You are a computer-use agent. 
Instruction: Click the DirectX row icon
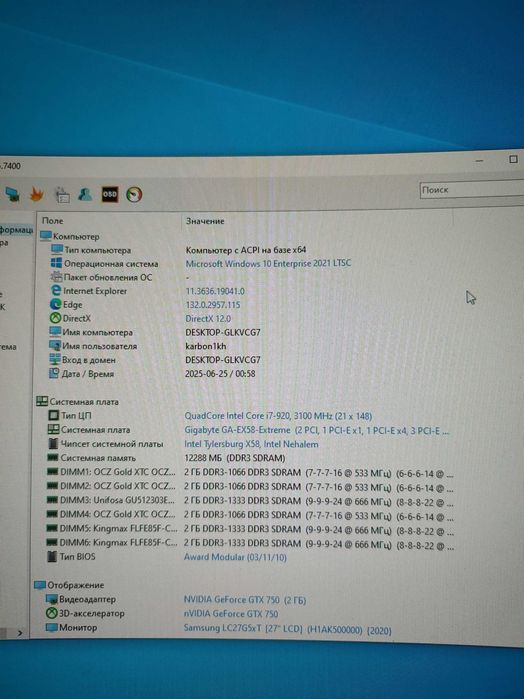(x=55, y=318)
